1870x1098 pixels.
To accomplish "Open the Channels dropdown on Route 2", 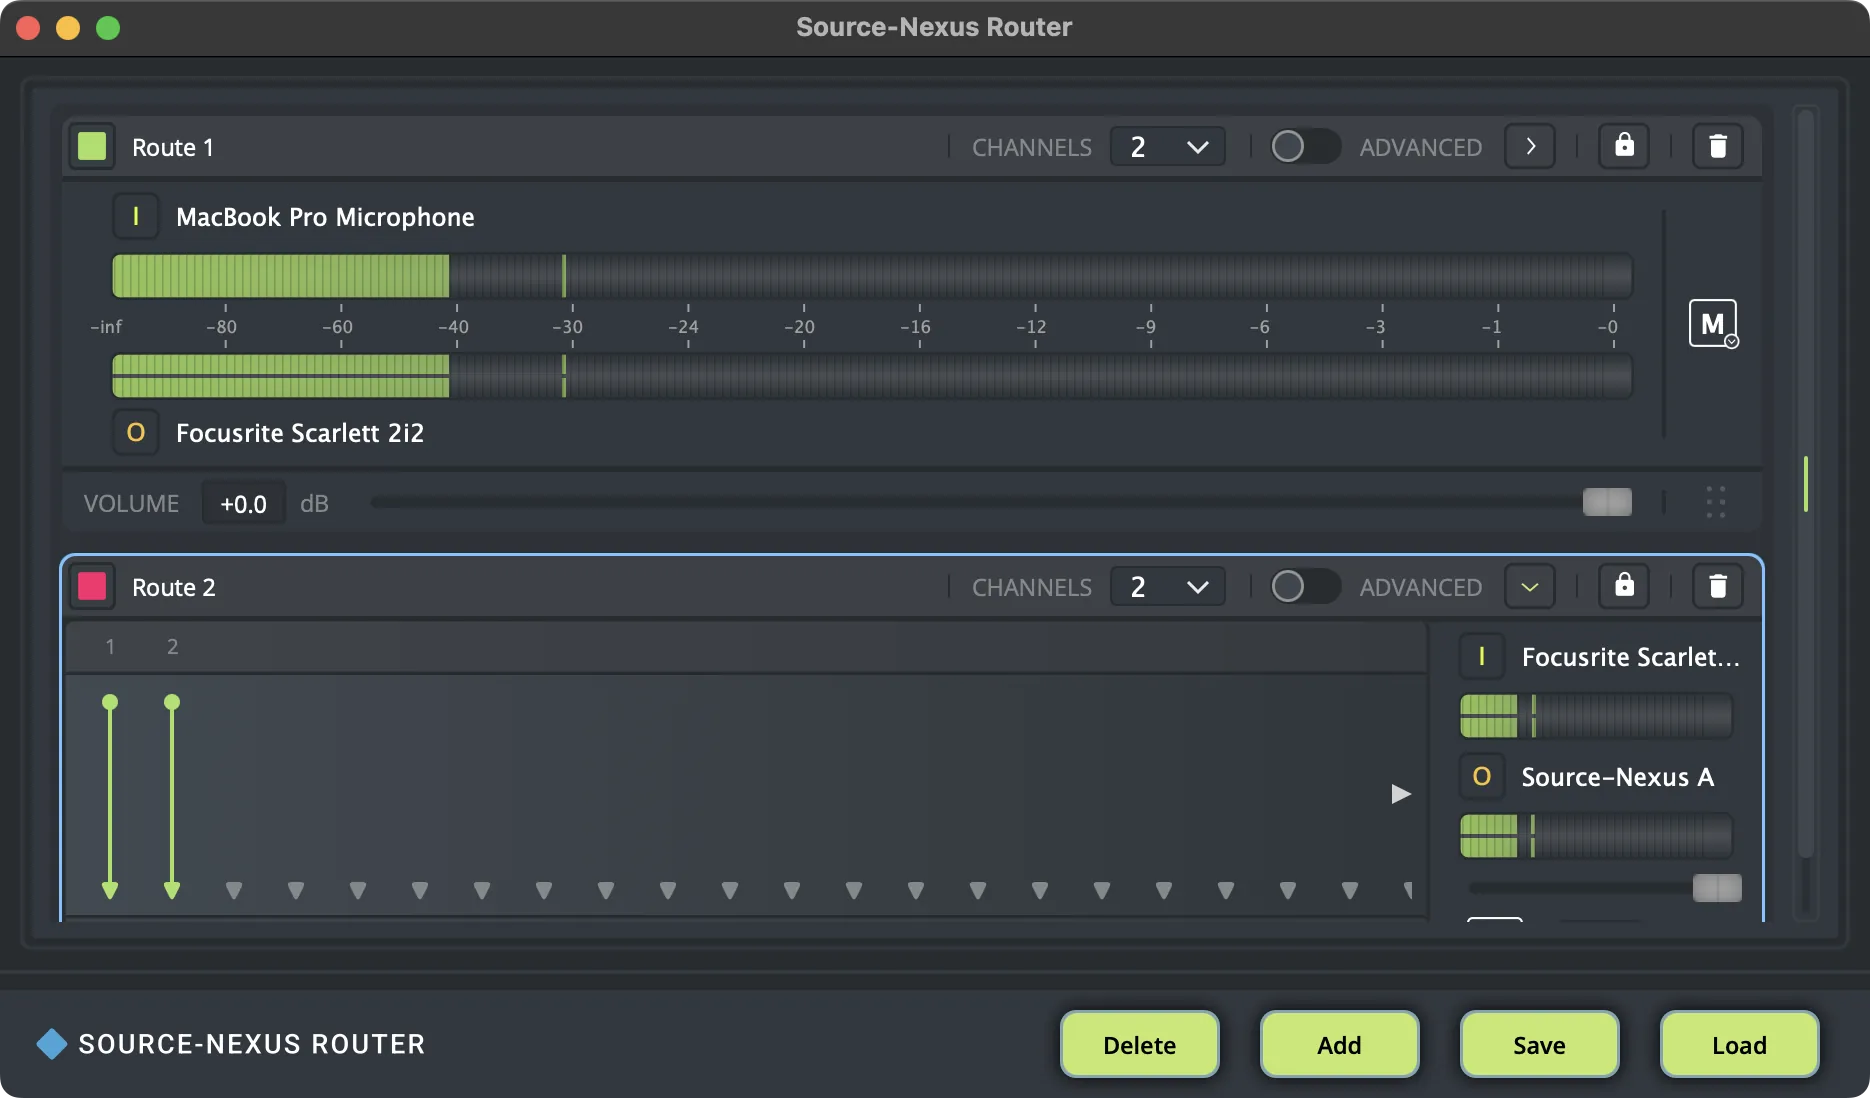I will click(x=1167, y=586).
